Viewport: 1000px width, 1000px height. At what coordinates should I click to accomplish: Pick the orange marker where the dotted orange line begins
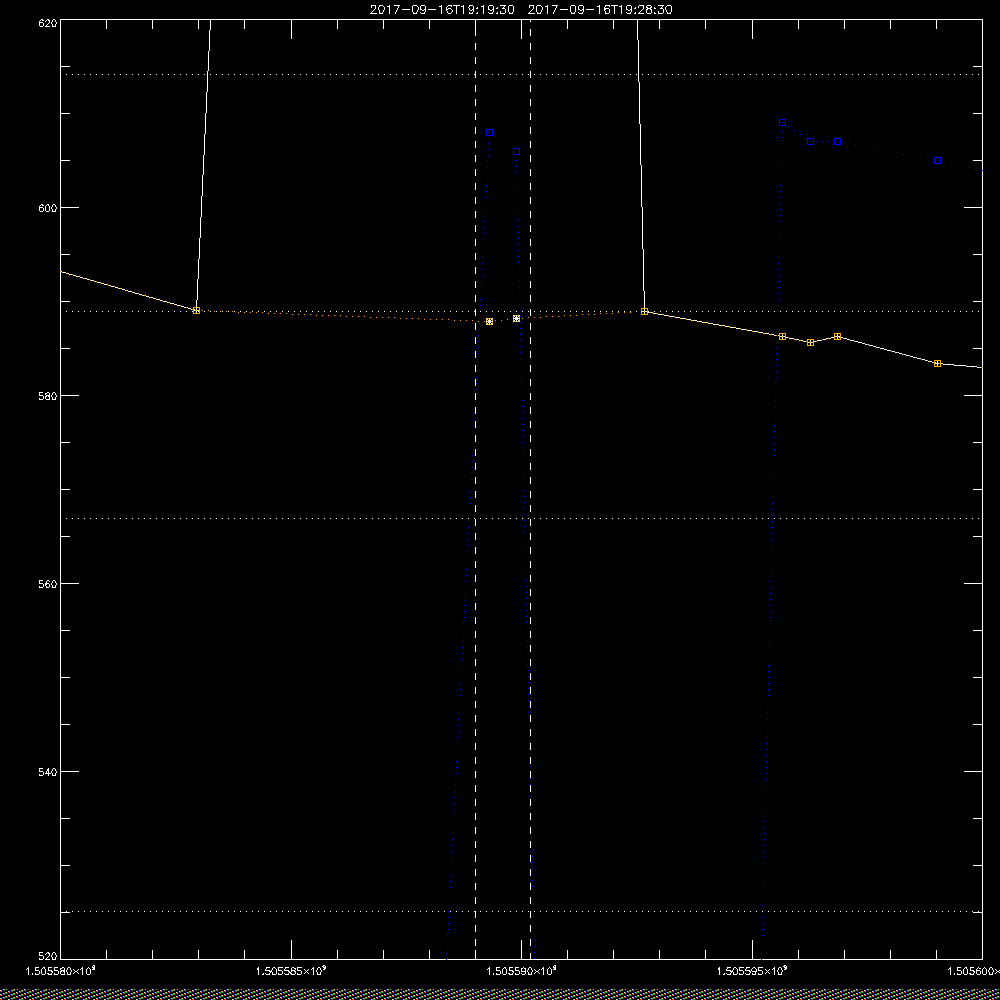coord(196,311)
